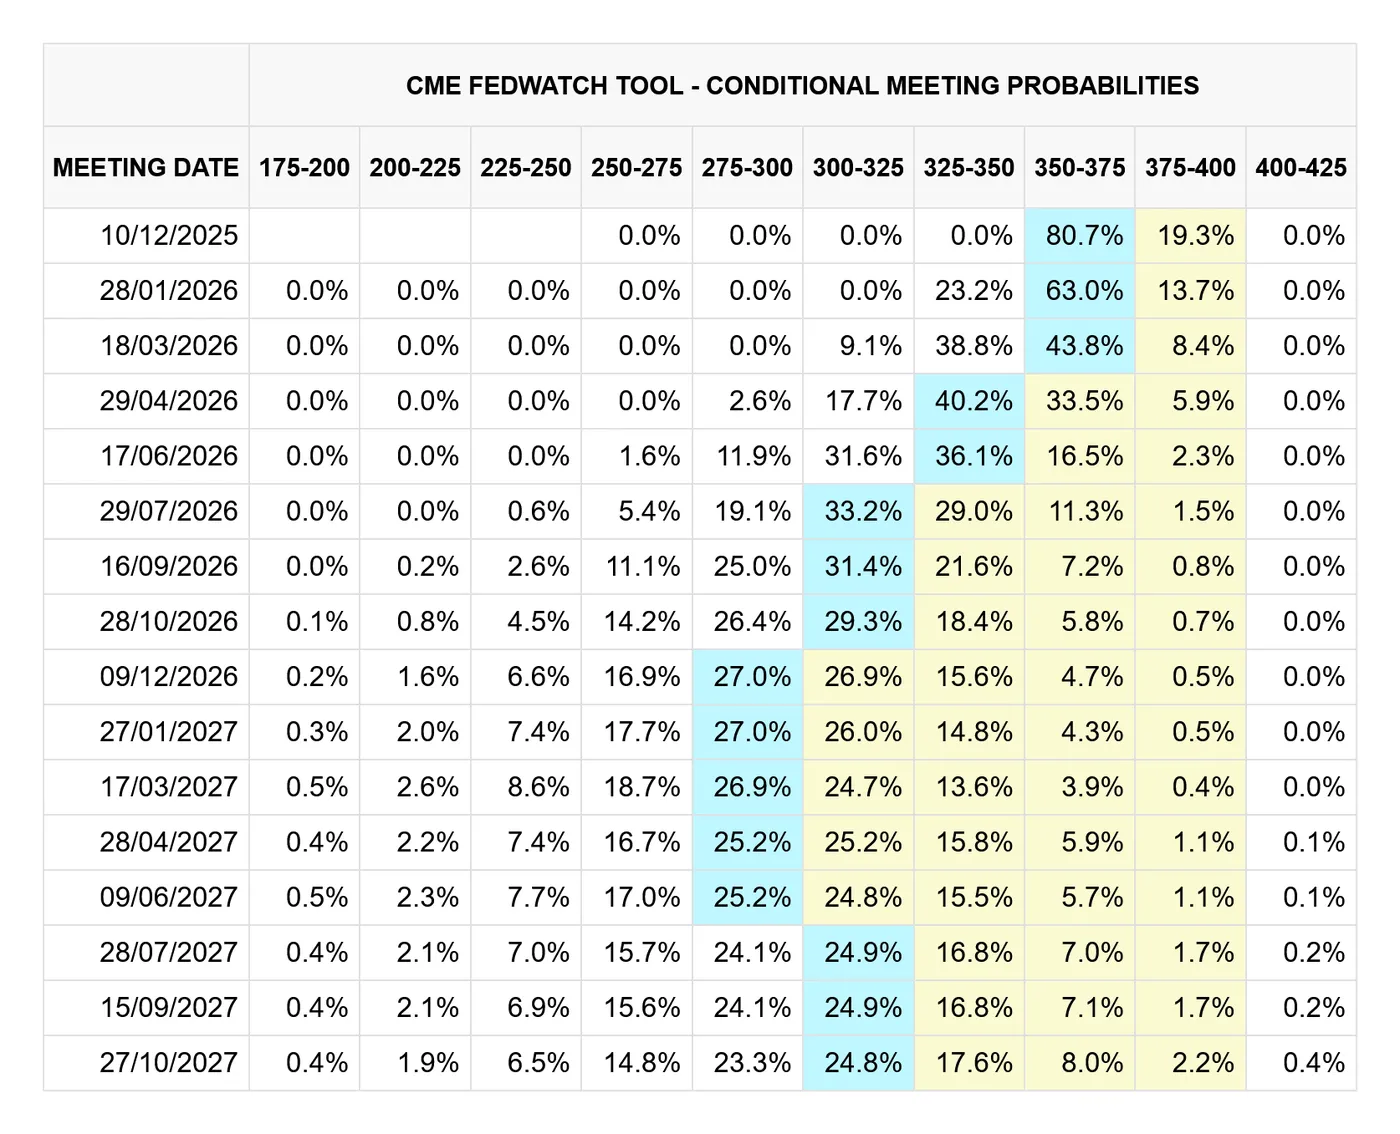Select the 17/03/2027 meeting date cell

[x=168, y=787]
